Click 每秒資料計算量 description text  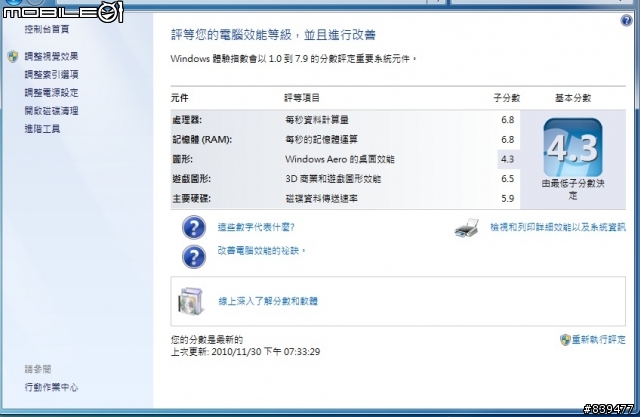(317, 120)
